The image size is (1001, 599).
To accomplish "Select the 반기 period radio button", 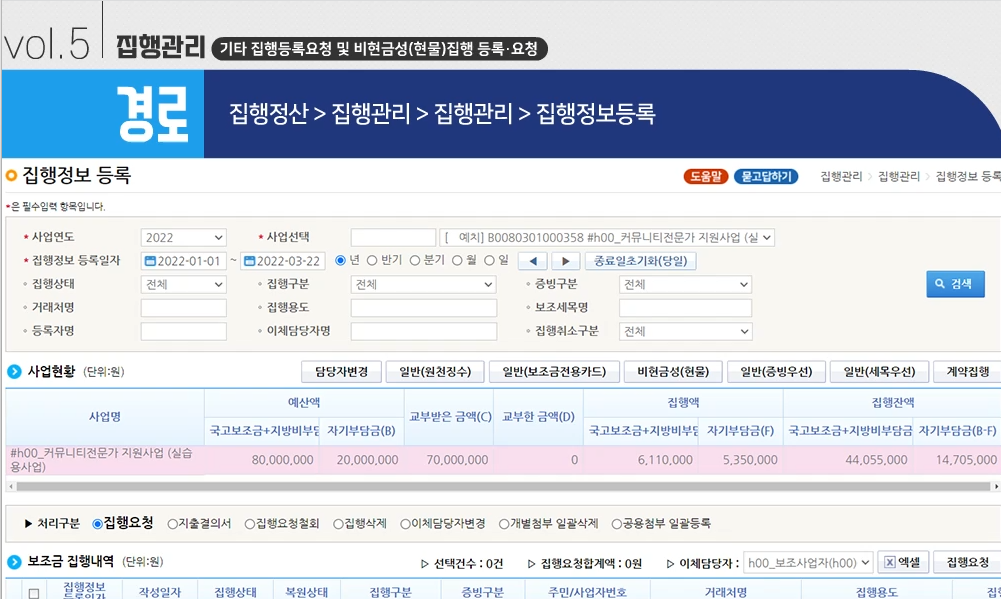I will click(x=372, y=261).
